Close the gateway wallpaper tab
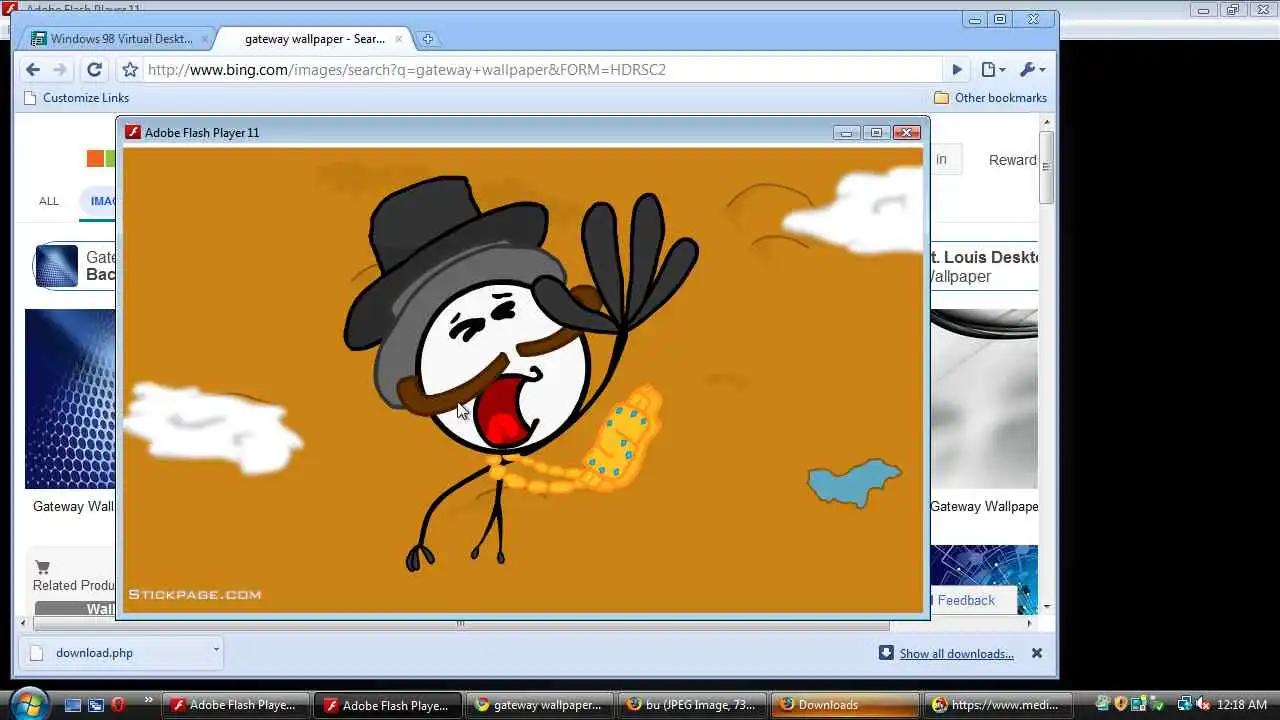Screen dimensions: 1280x720 coord(398,39)
